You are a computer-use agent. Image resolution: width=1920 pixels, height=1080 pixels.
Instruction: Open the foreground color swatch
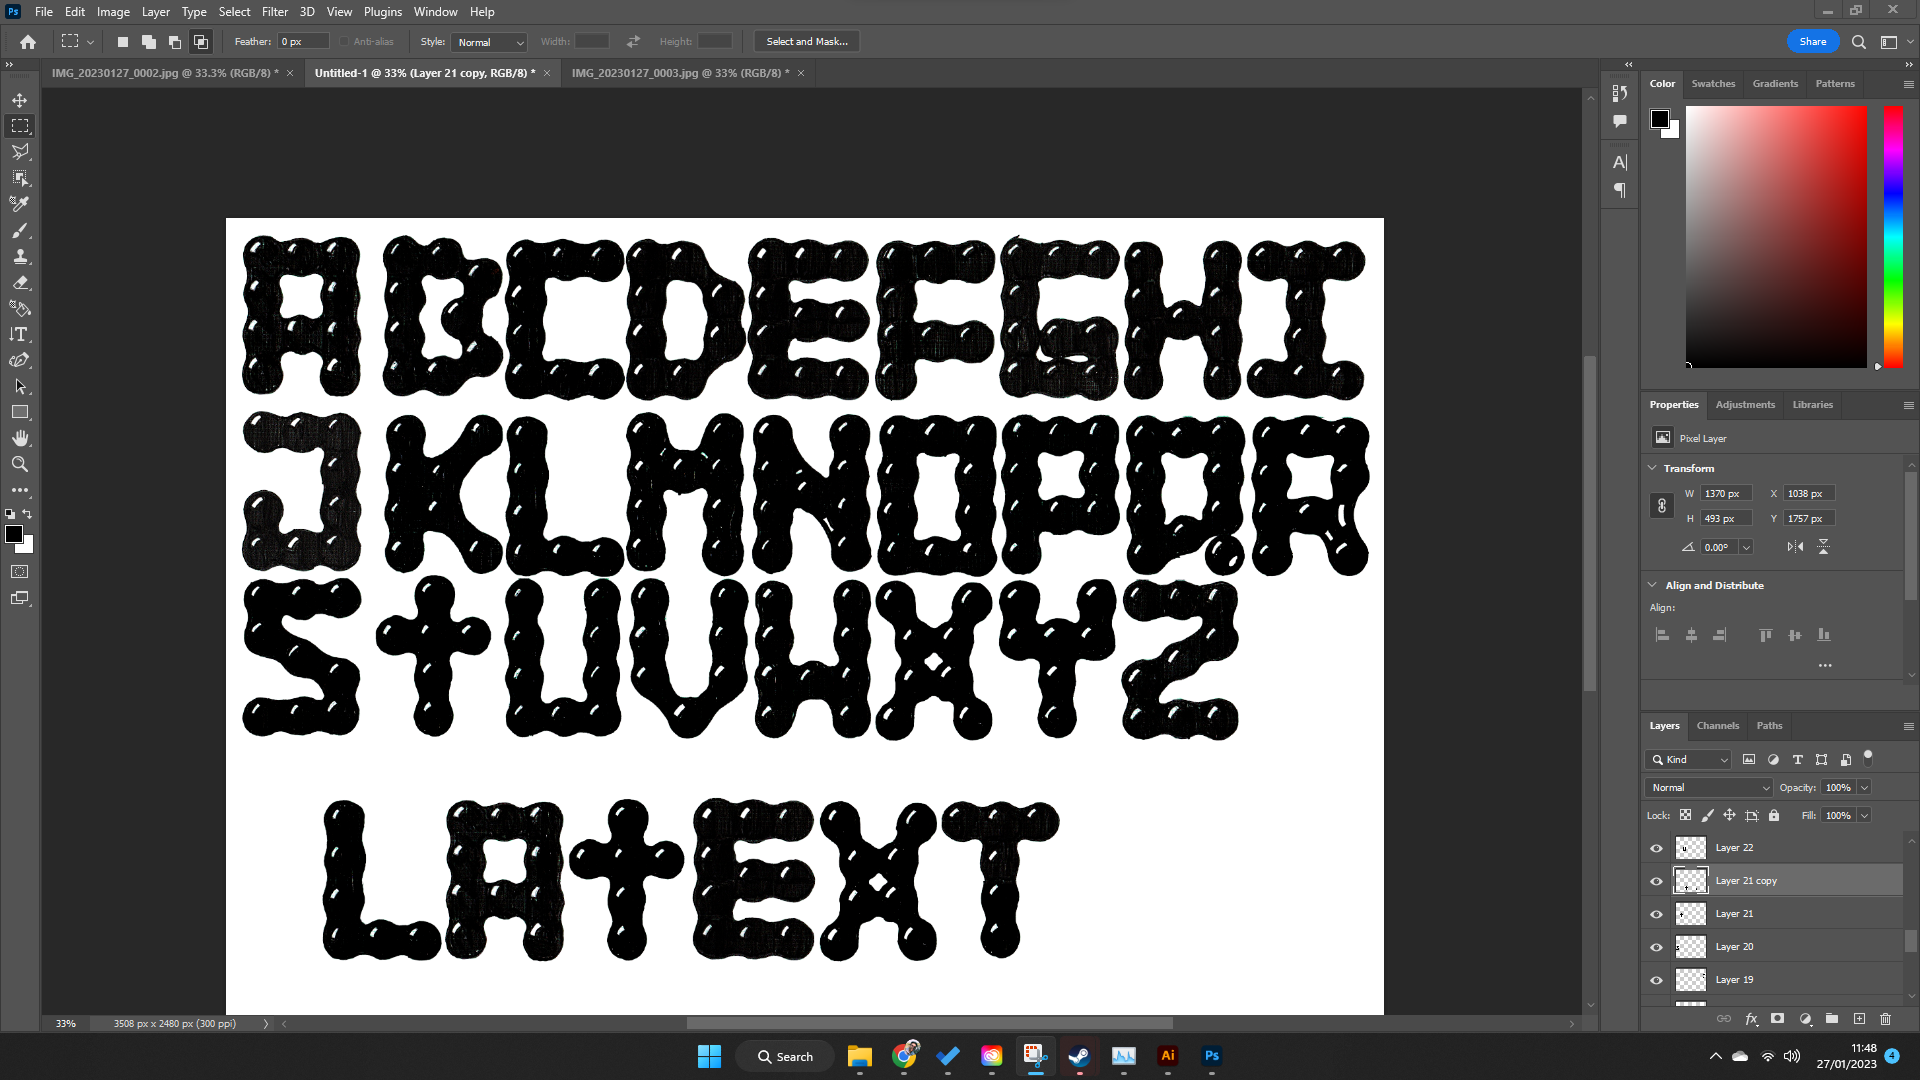15,535
